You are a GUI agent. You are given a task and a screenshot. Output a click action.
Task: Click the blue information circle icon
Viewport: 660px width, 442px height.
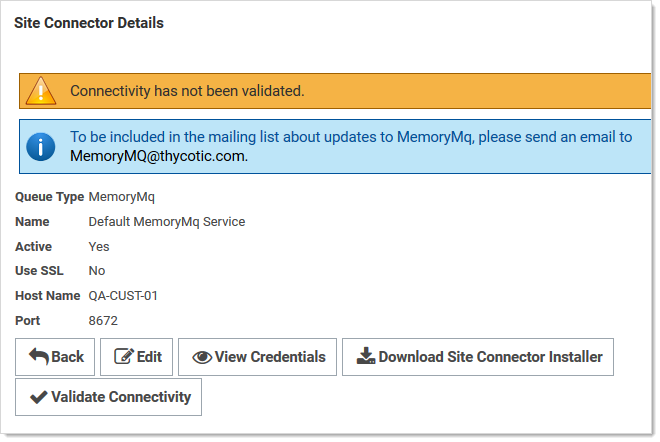click(x=40, y=147)
